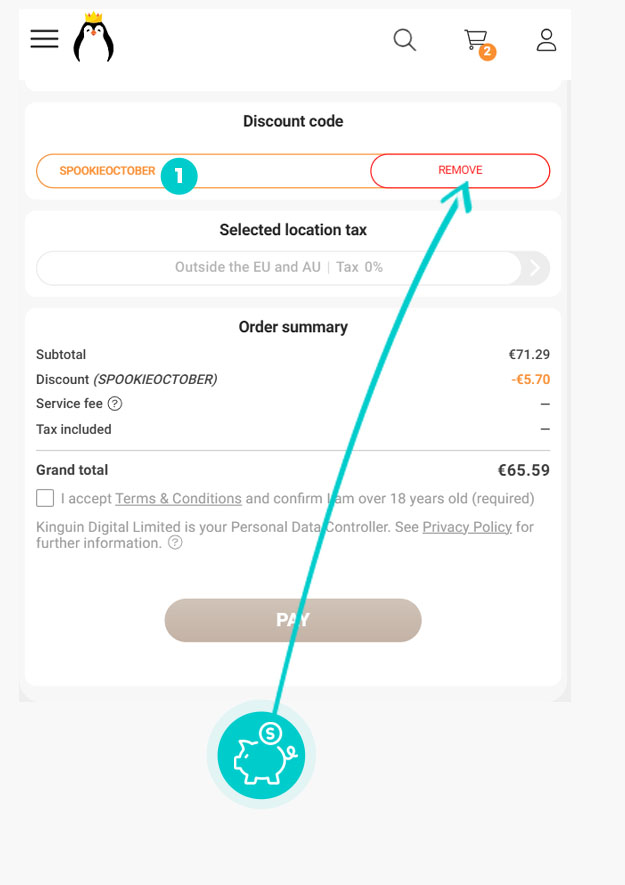The image size is (625, 885).
Task: Click the Kinguin penguin logo
Action: coord(93,38)
